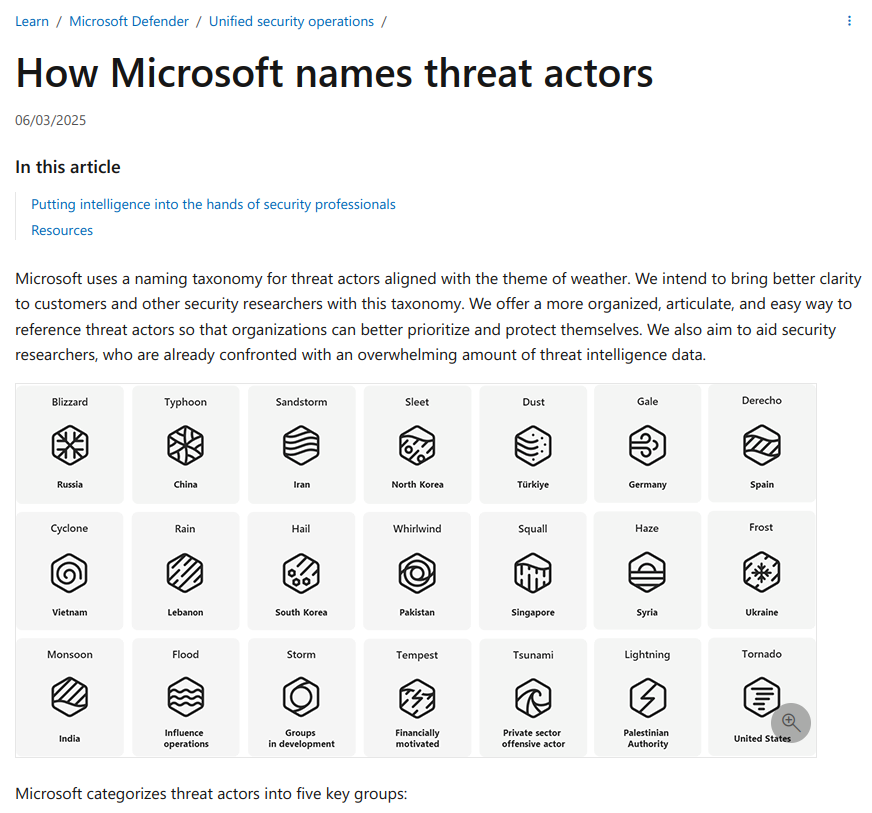Jump to the Resources section link
This screenshot has width=872, height=813.
[x=62, y=230]
